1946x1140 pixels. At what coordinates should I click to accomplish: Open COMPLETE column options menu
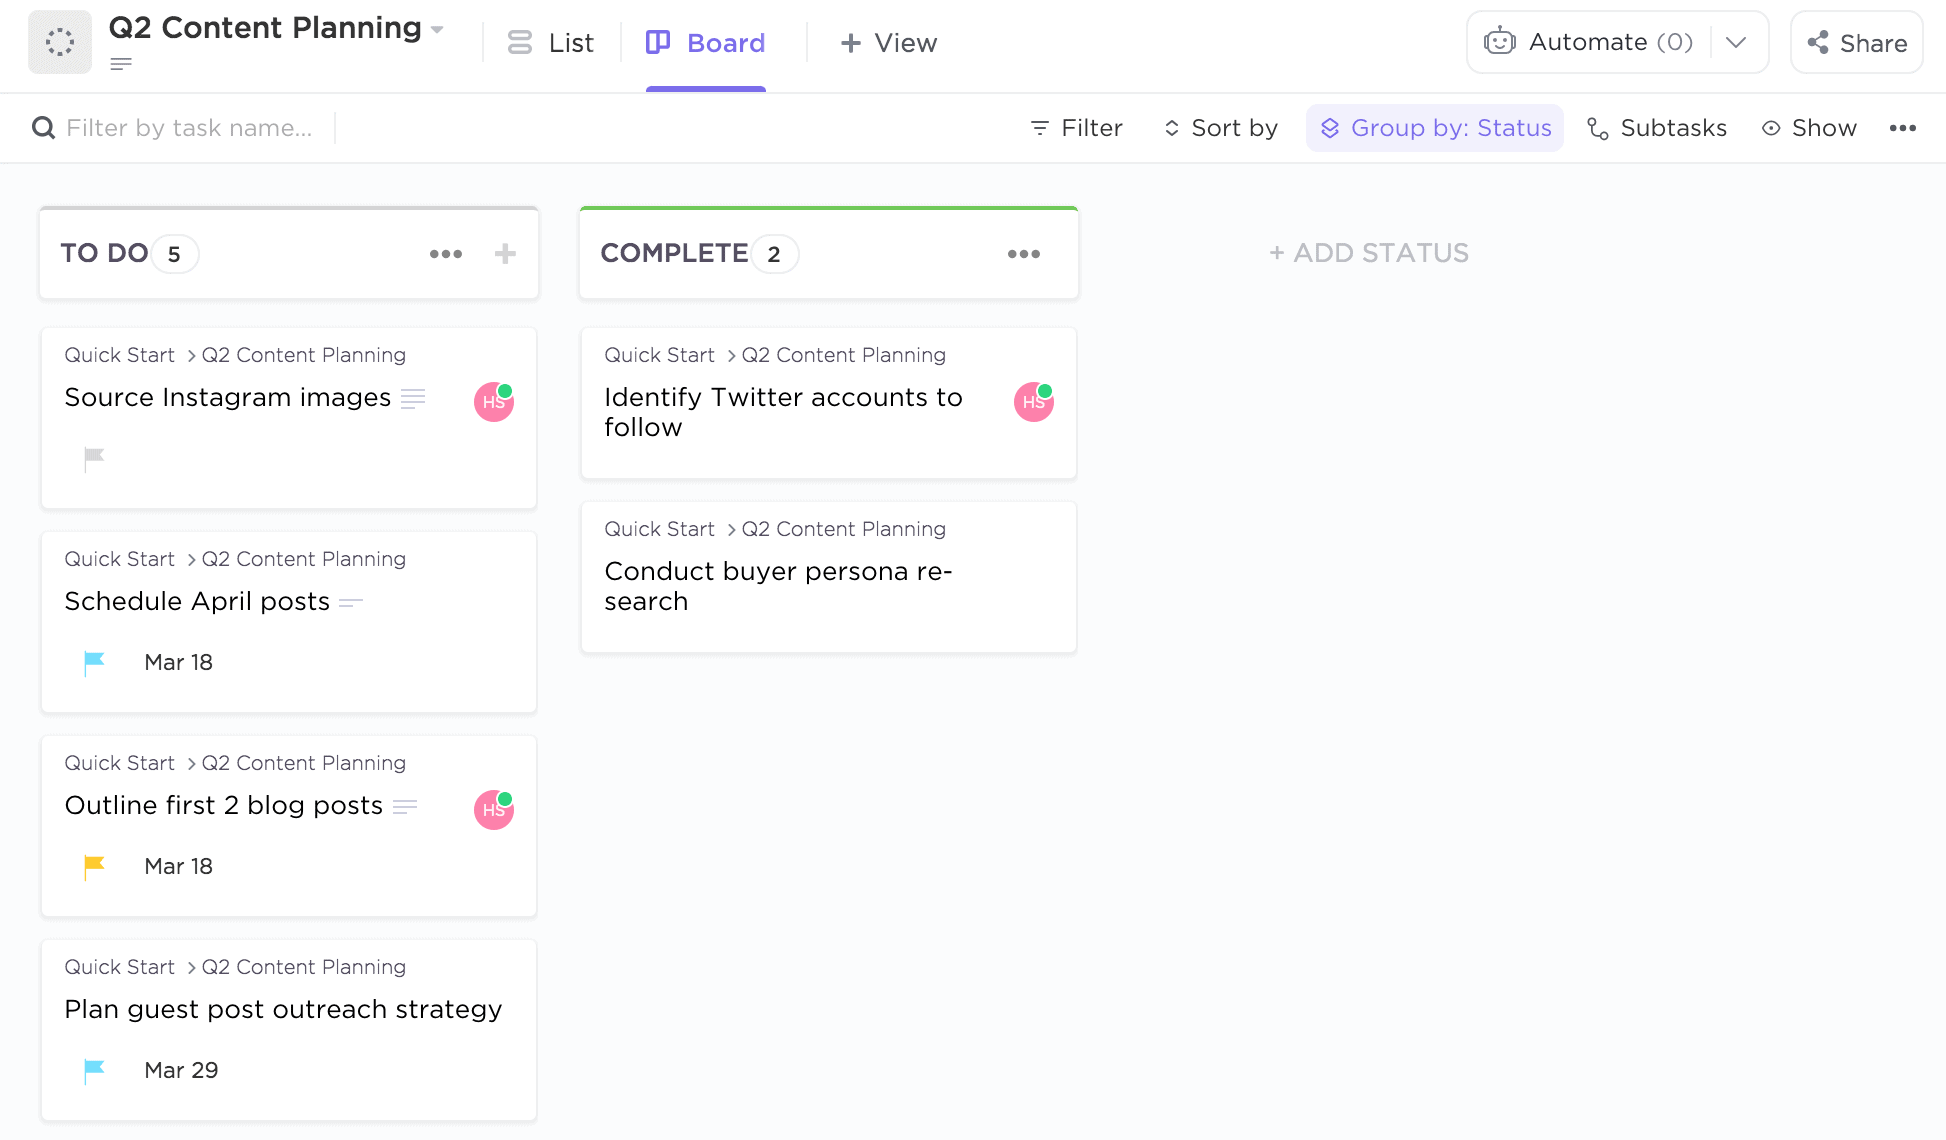point(1024,254)
